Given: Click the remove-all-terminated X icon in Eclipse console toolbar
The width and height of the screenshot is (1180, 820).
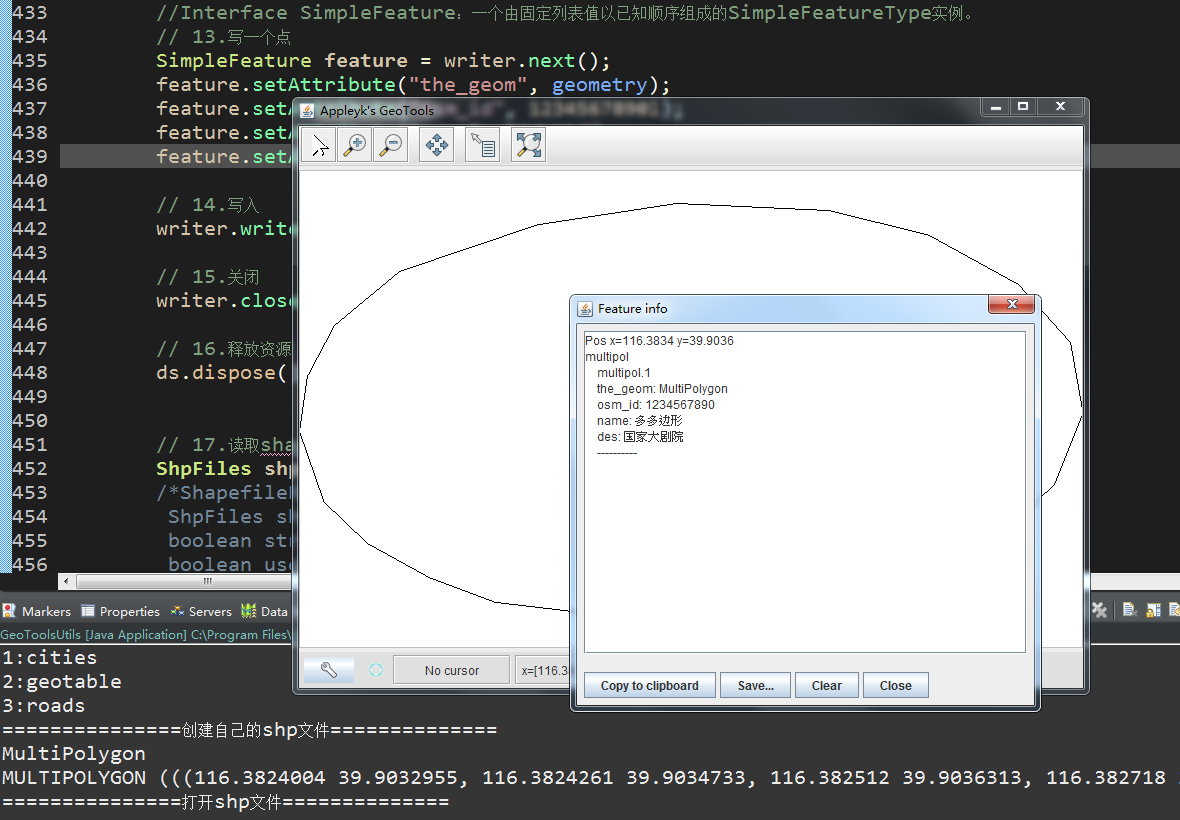Looking at the screenshot, I should click(1099, 610).
